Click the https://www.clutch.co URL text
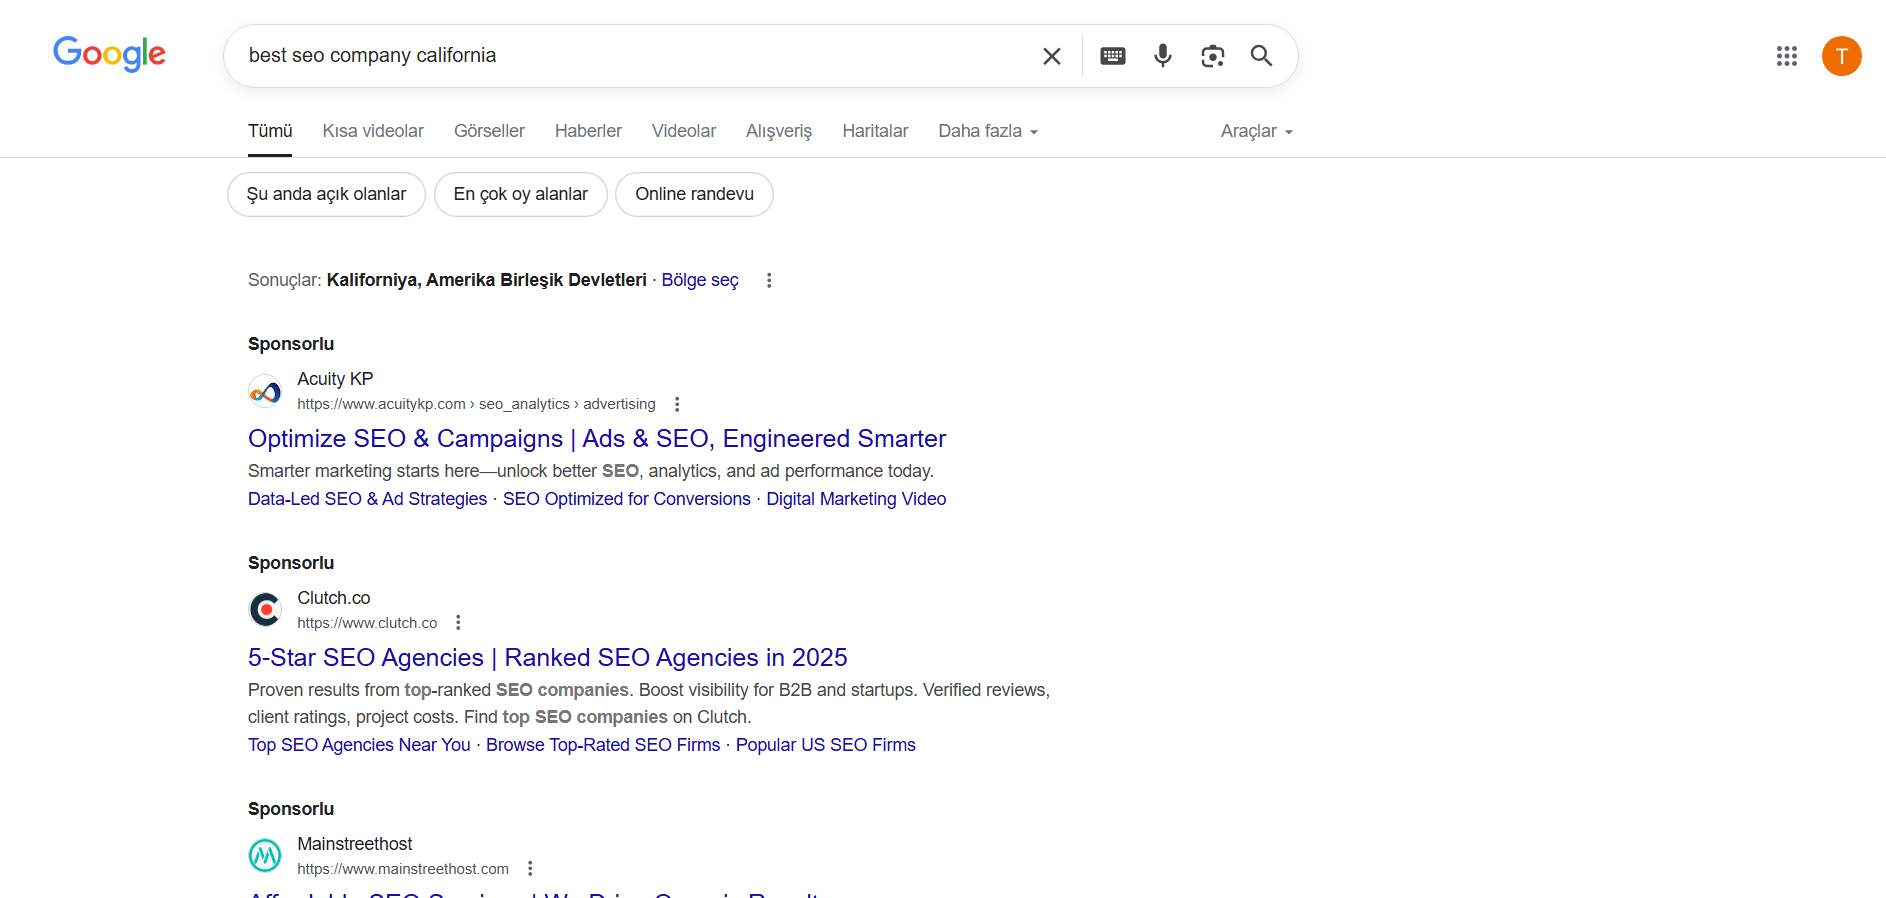Viewport: 1886px width, 898px height. pyautogui.click(x=367, y=623)
